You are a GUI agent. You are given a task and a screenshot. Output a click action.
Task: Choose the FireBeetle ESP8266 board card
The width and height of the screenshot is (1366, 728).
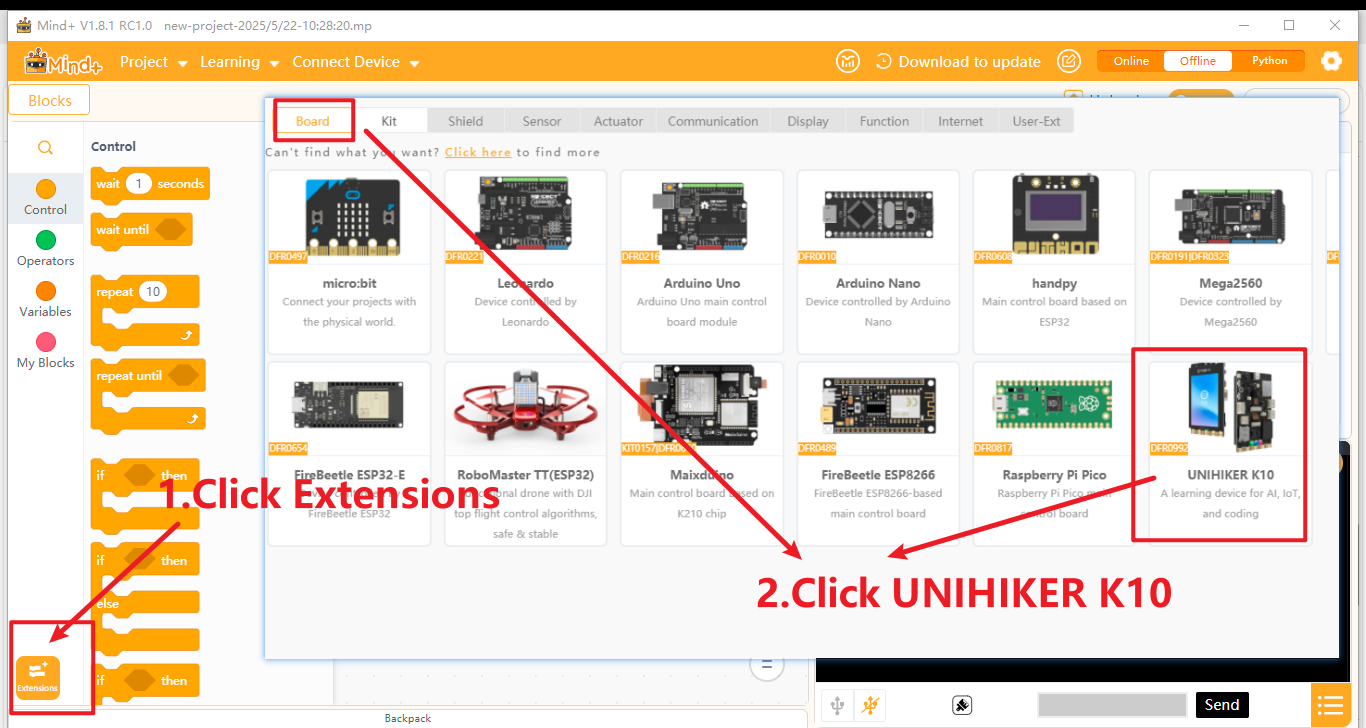pyautogui.click(x=878, y=454)
